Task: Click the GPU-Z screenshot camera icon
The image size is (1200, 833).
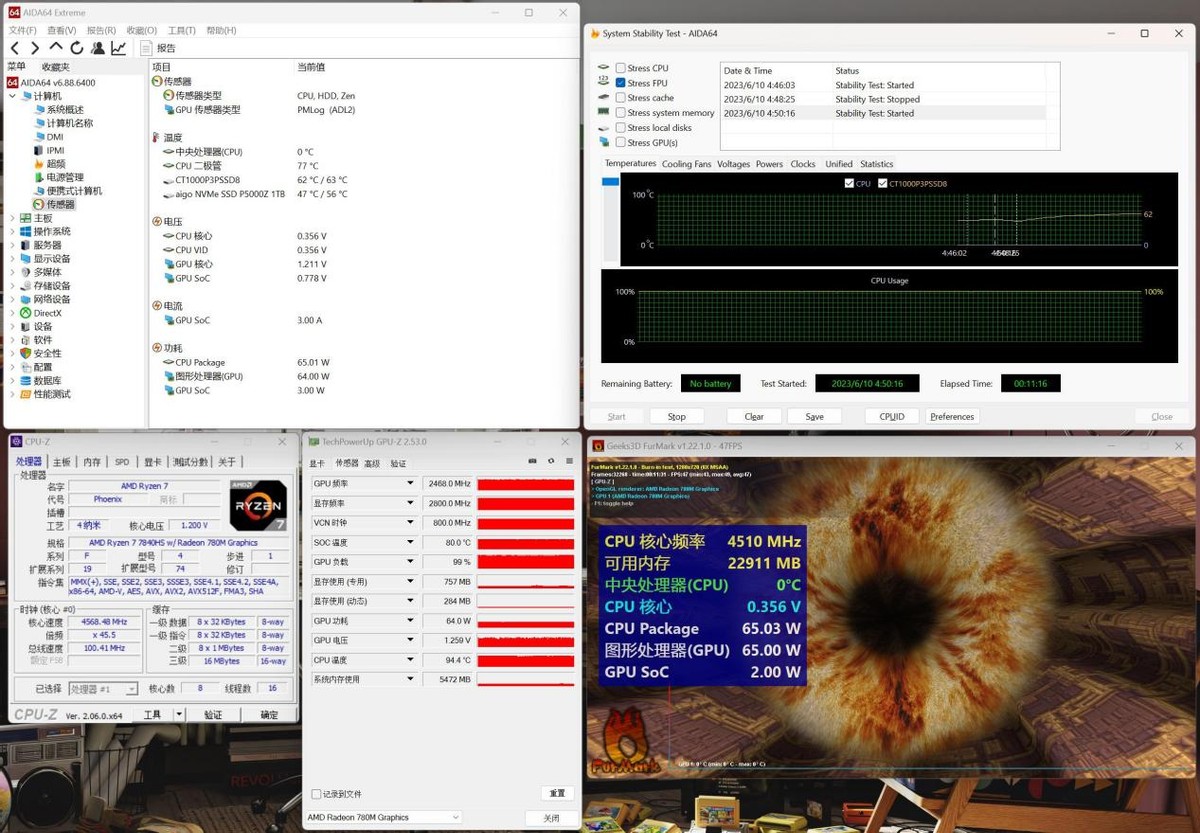Action: click(533, 462)
